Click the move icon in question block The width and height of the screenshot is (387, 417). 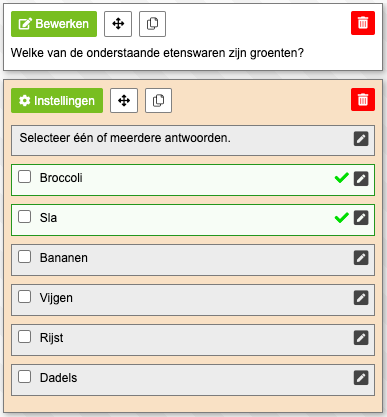tap(118, 24)
